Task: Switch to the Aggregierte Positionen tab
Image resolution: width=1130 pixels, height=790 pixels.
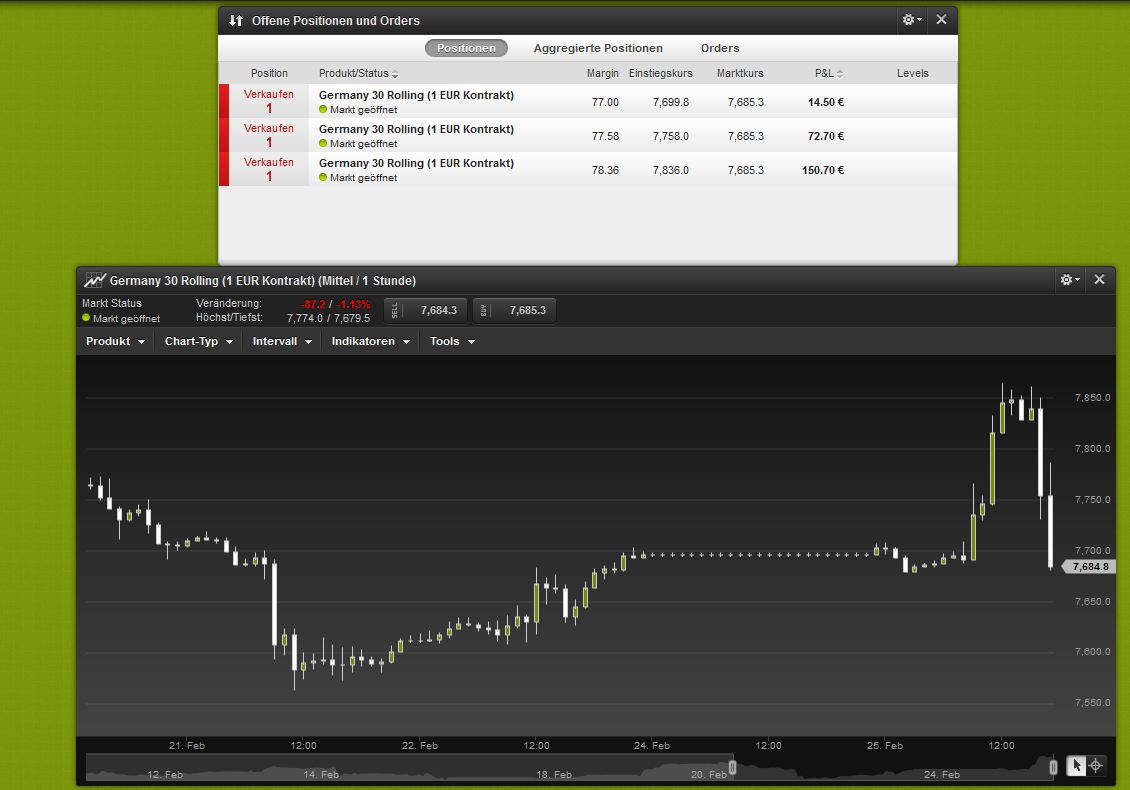Action: (598, 48)
